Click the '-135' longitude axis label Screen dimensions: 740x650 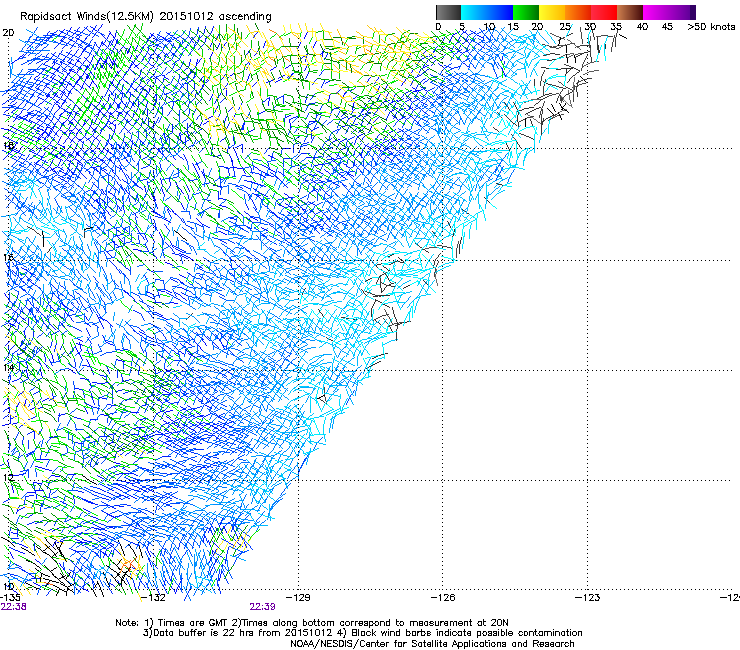[x=10, y=597]
